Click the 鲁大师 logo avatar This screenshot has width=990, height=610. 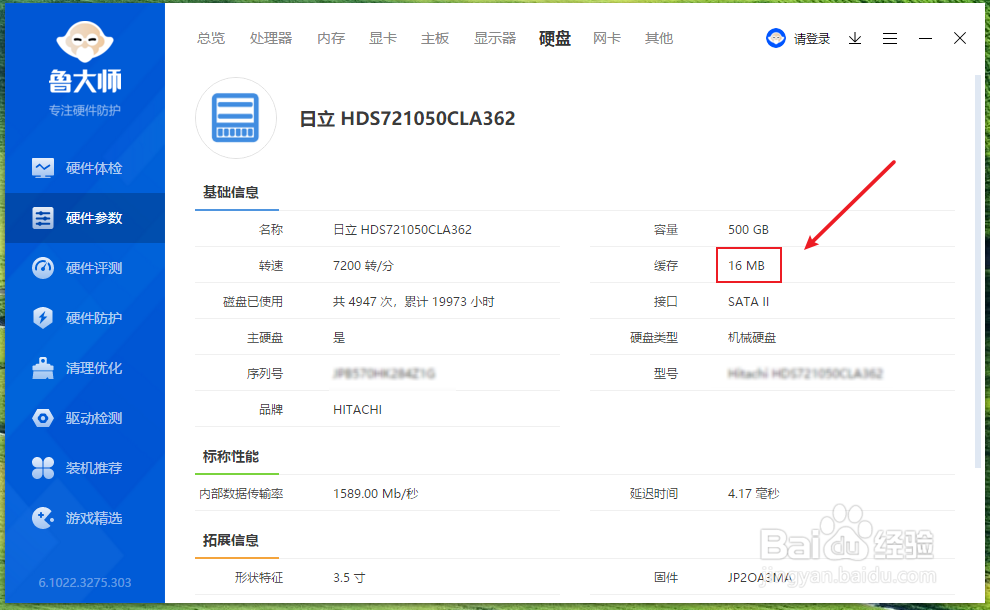pos(85,42)
